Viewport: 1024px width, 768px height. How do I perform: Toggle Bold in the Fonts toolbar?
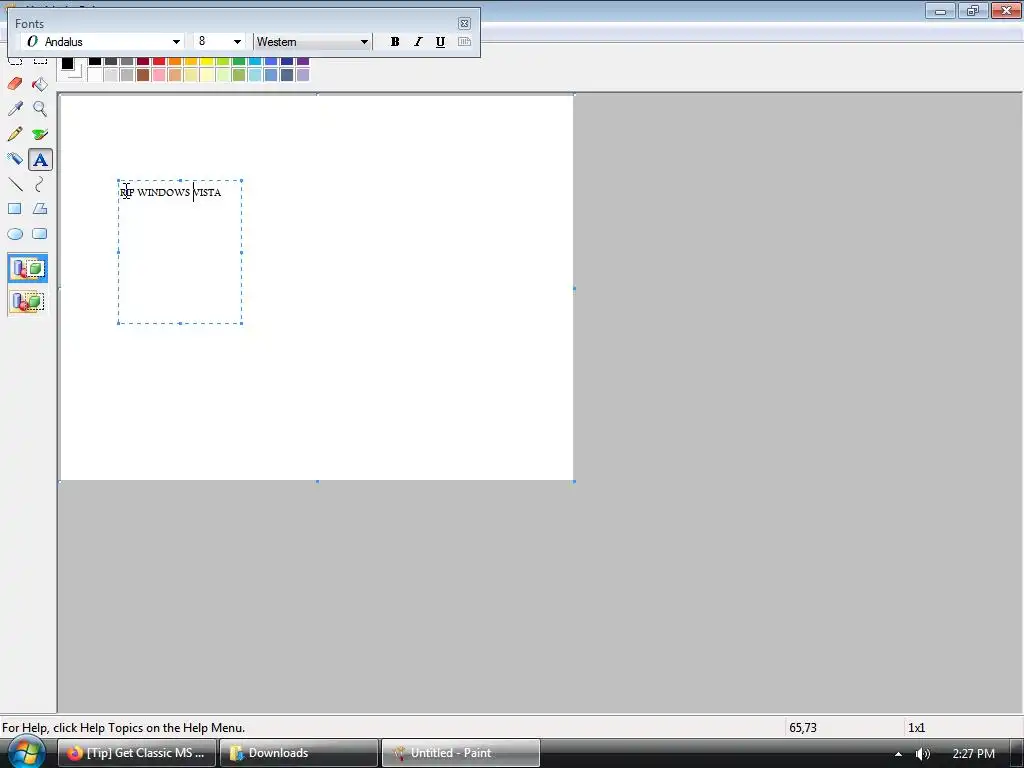coord(394,42)
